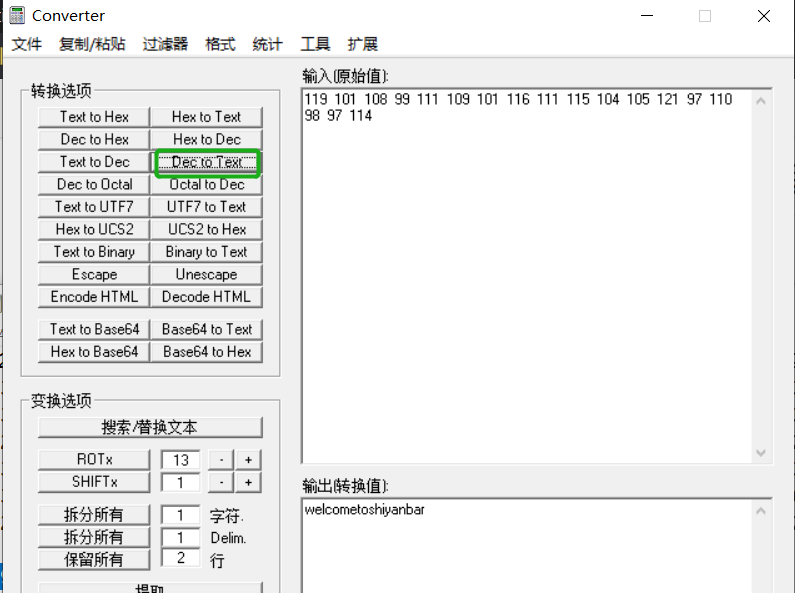795x593 pixels.
Task: Click input area scrollbar up arrow
Action: [x=761, y=101]
